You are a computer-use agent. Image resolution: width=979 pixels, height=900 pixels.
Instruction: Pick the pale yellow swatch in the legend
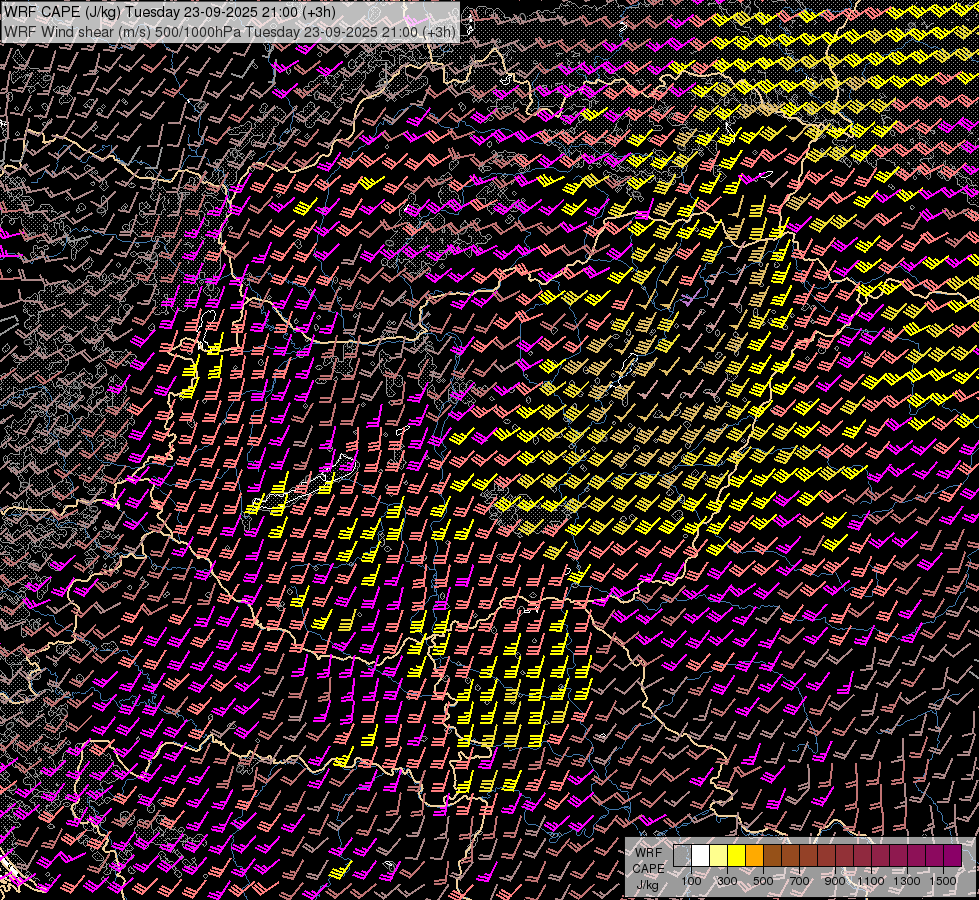718,856
